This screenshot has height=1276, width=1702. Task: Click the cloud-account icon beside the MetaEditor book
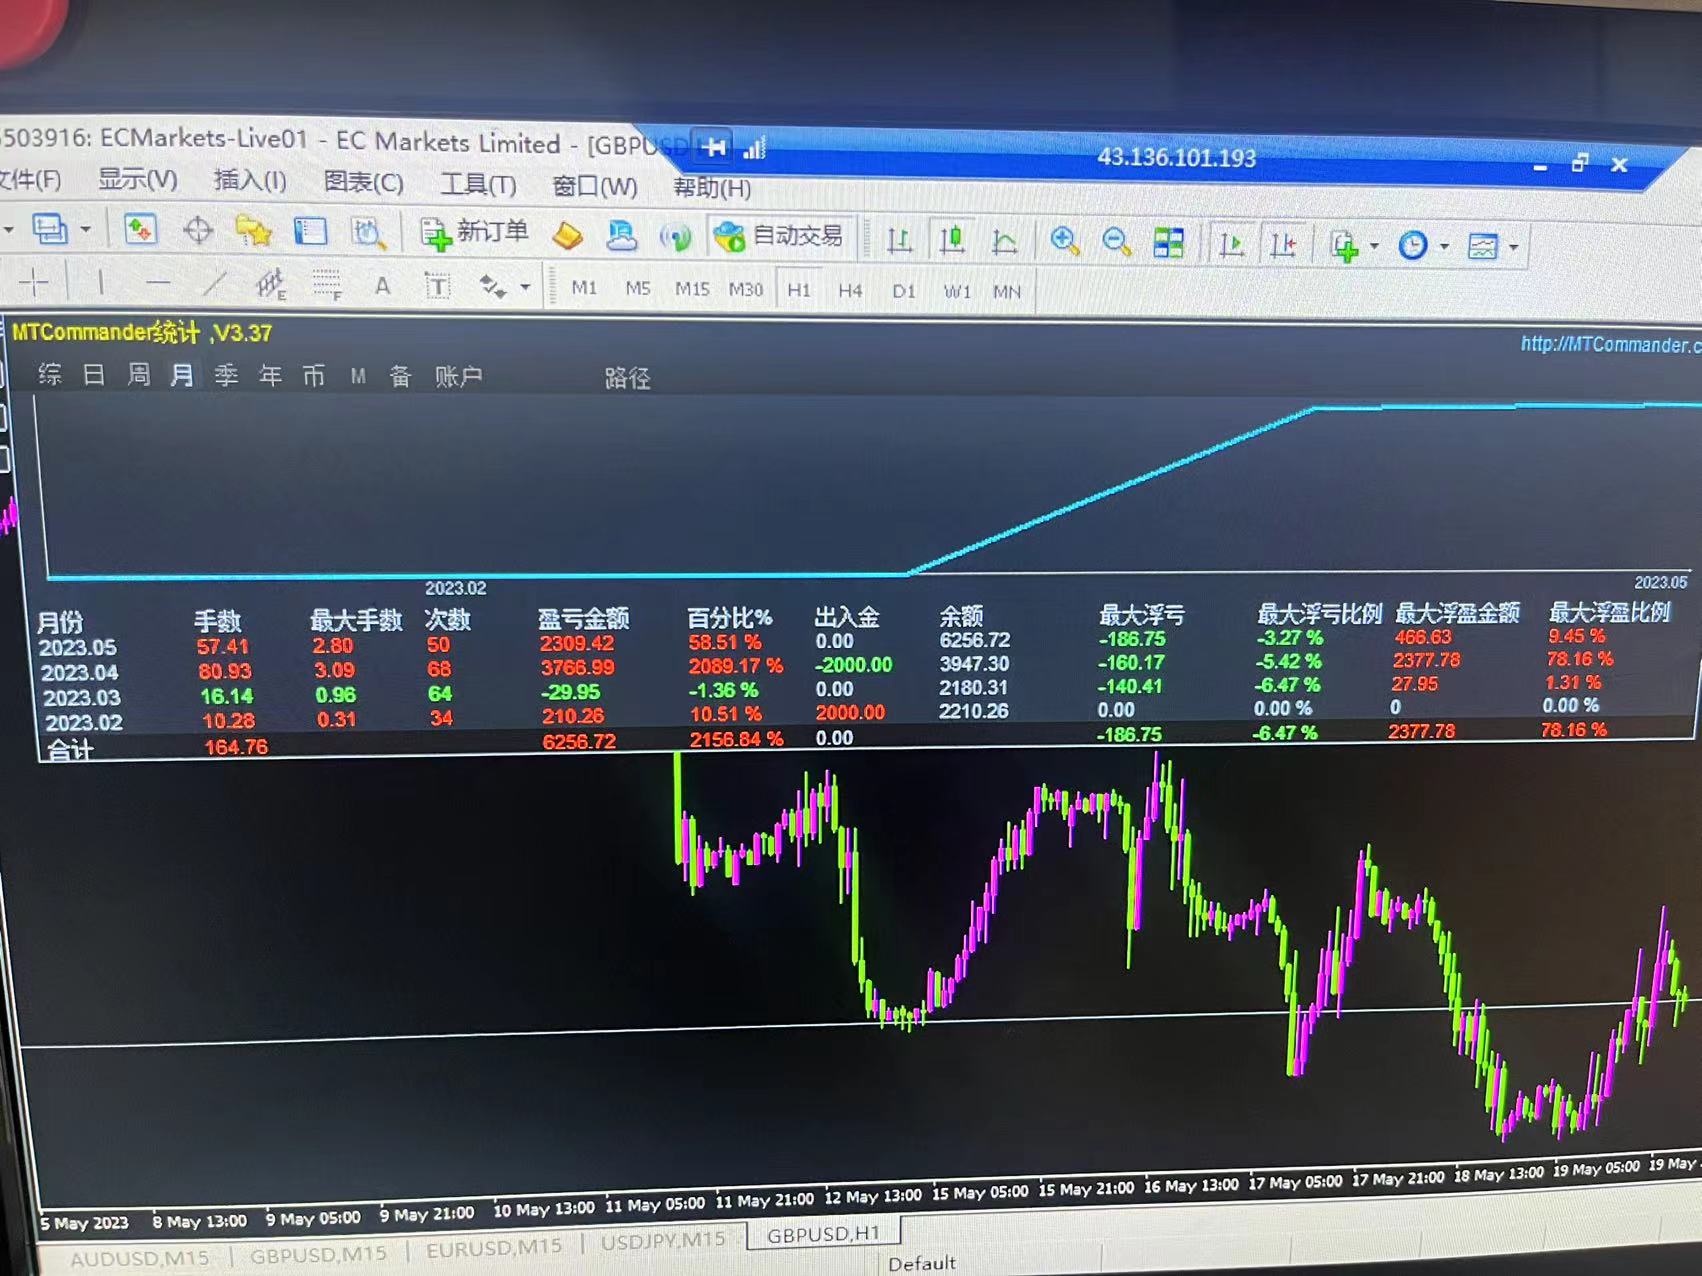click(621, 236)
